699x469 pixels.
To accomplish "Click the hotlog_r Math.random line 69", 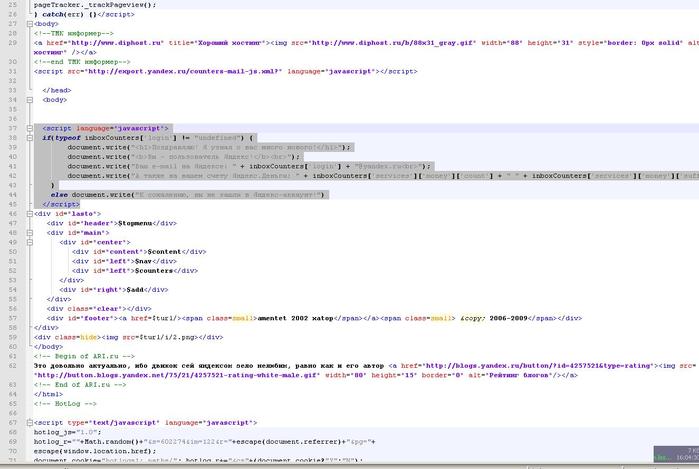I will [x=205, y=442].
